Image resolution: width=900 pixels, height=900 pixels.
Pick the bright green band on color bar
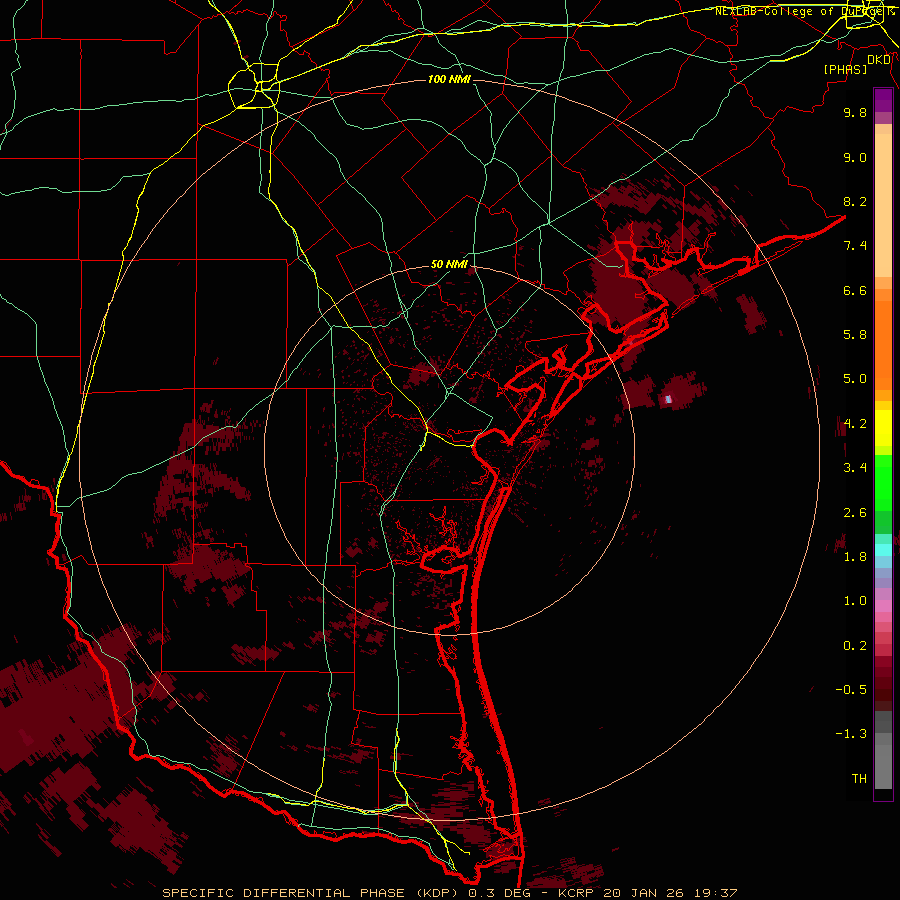[883, 482]
